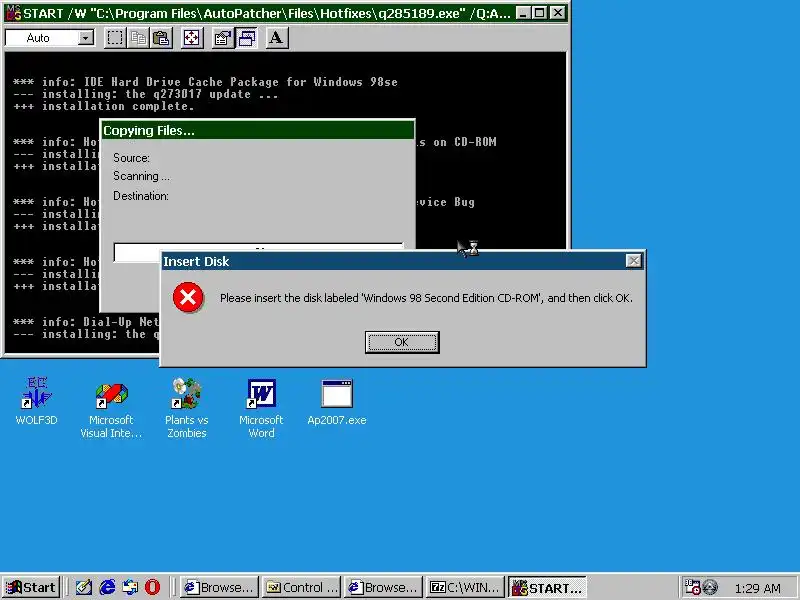Open the WOLF3D desktop shortcut
Viewport: 800px width, 600px height.
(36, 401)
